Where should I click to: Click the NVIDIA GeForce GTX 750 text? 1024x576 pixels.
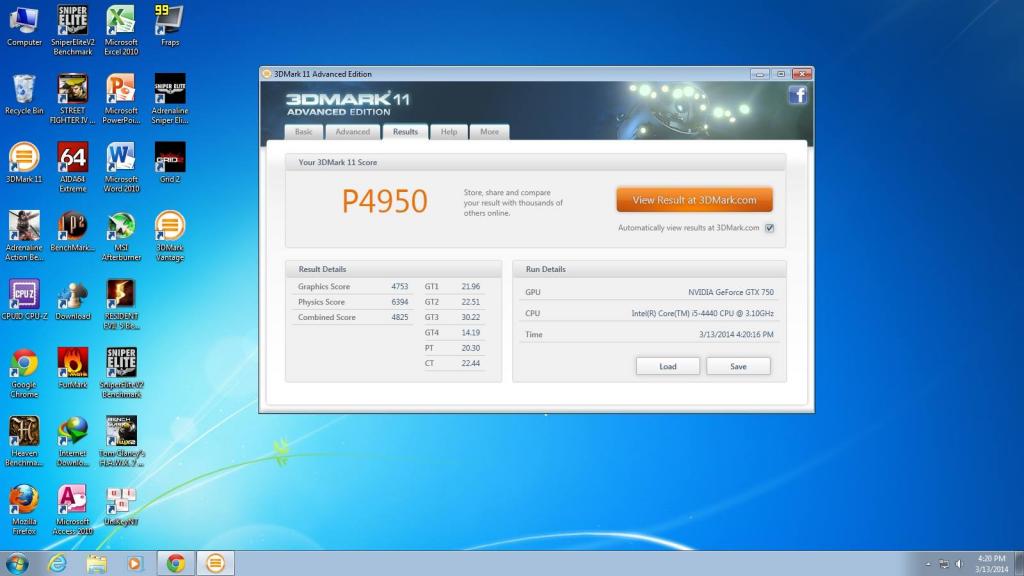(731, 293)
